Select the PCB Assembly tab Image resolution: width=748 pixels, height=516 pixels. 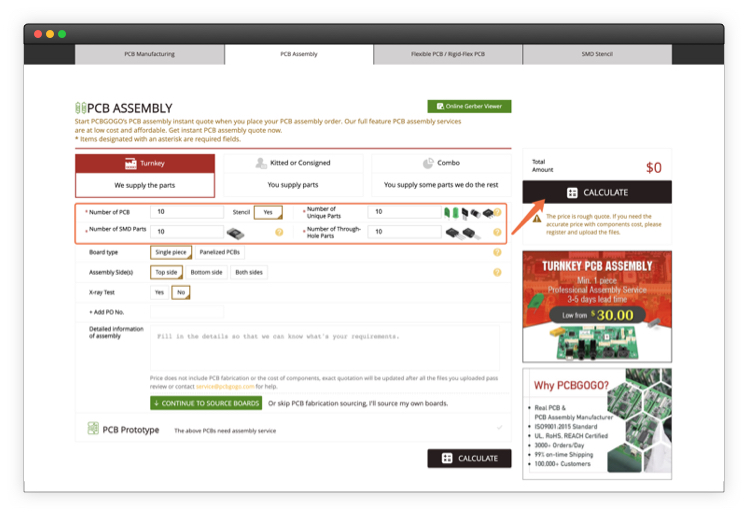coord(299,54)
